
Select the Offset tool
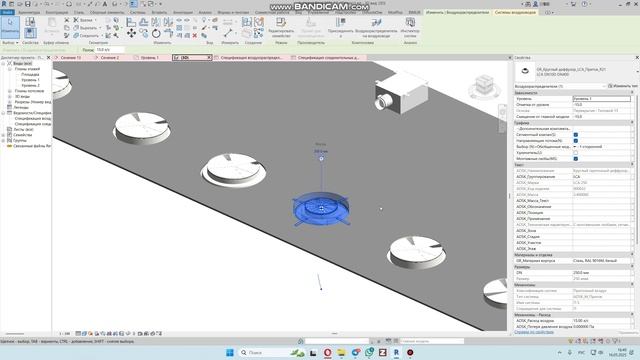click(144, 22)
